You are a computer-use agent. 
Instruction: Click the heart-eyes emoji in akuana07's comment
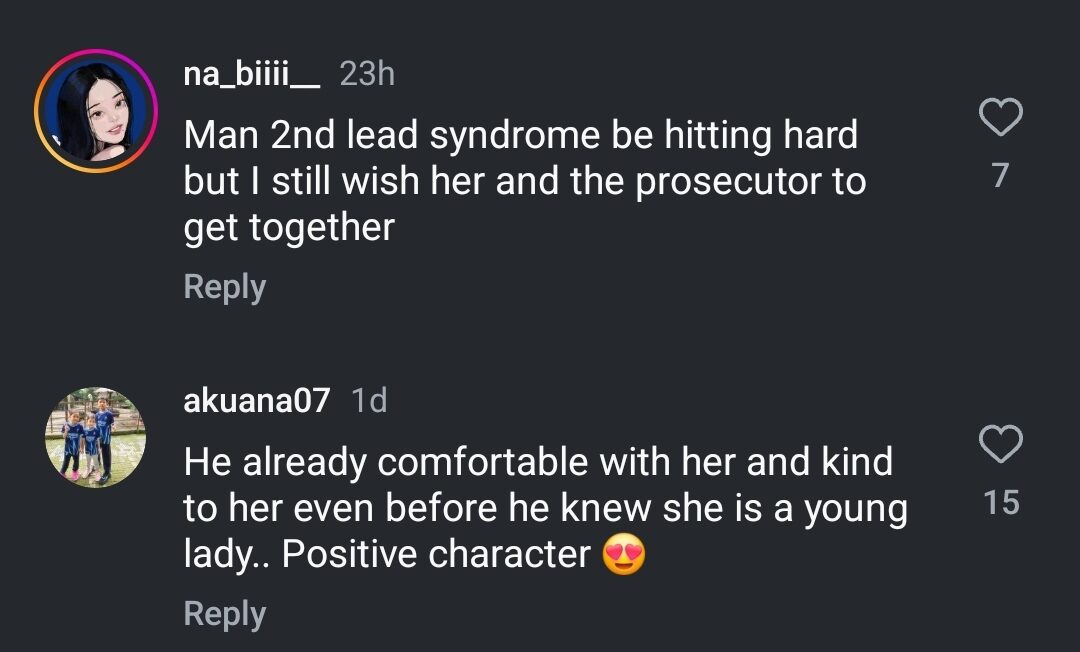tap(624, 554)
